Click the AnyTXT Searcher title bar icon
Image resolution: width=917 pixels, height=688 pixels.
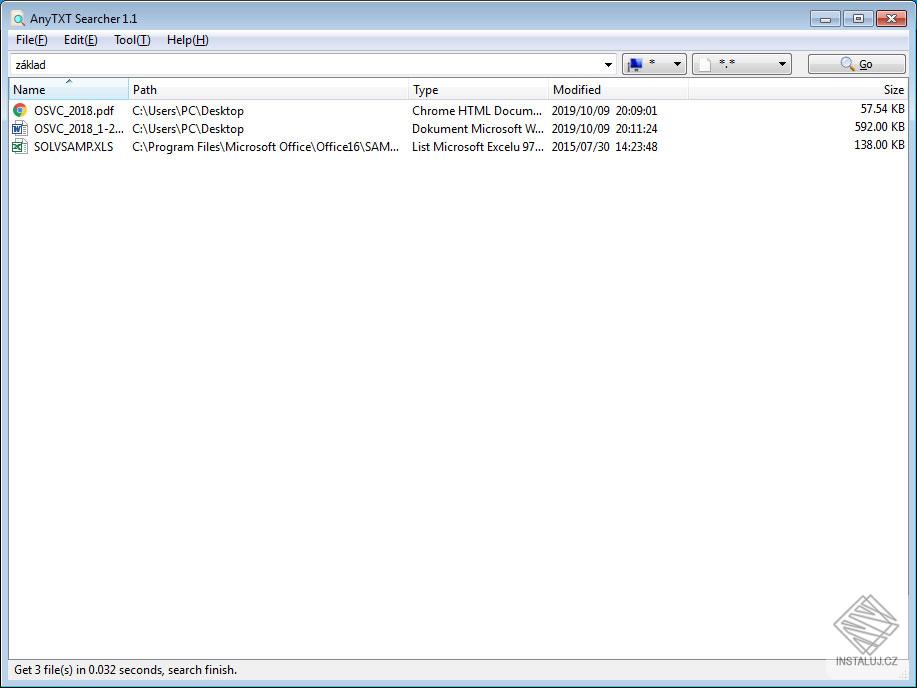click(19, 19)
